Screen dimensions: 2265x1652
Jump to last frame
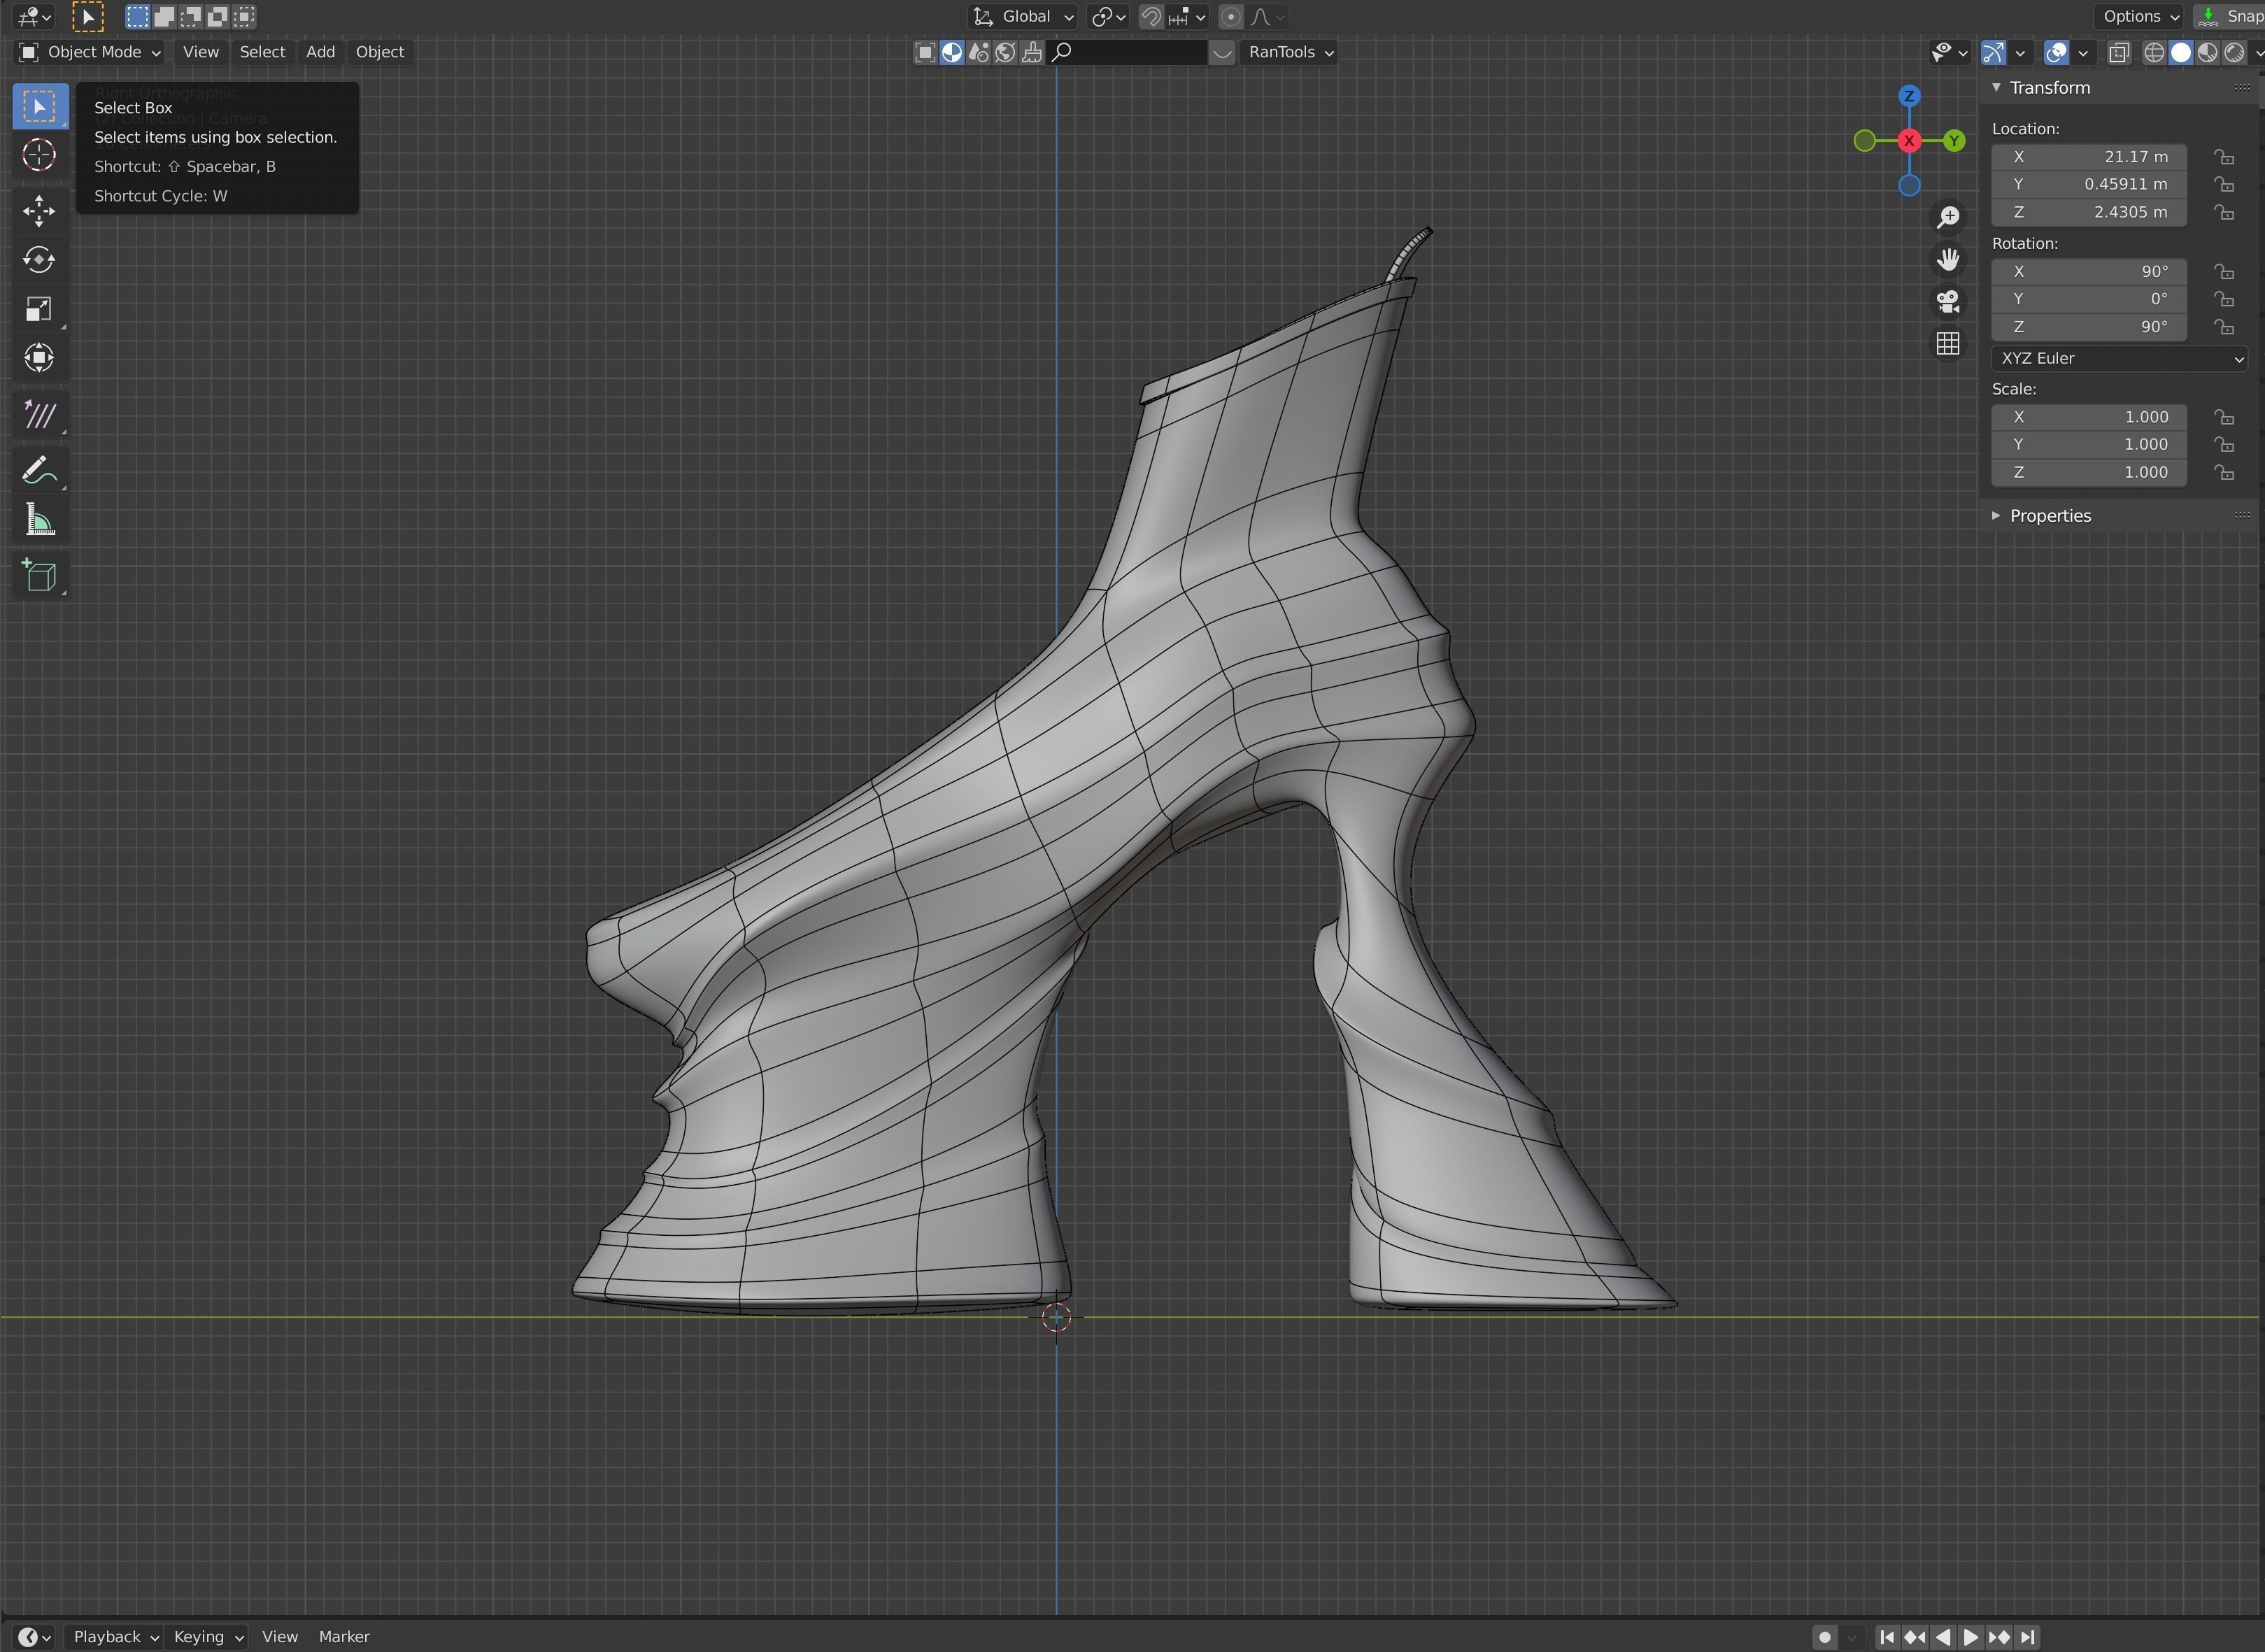2027,1637
